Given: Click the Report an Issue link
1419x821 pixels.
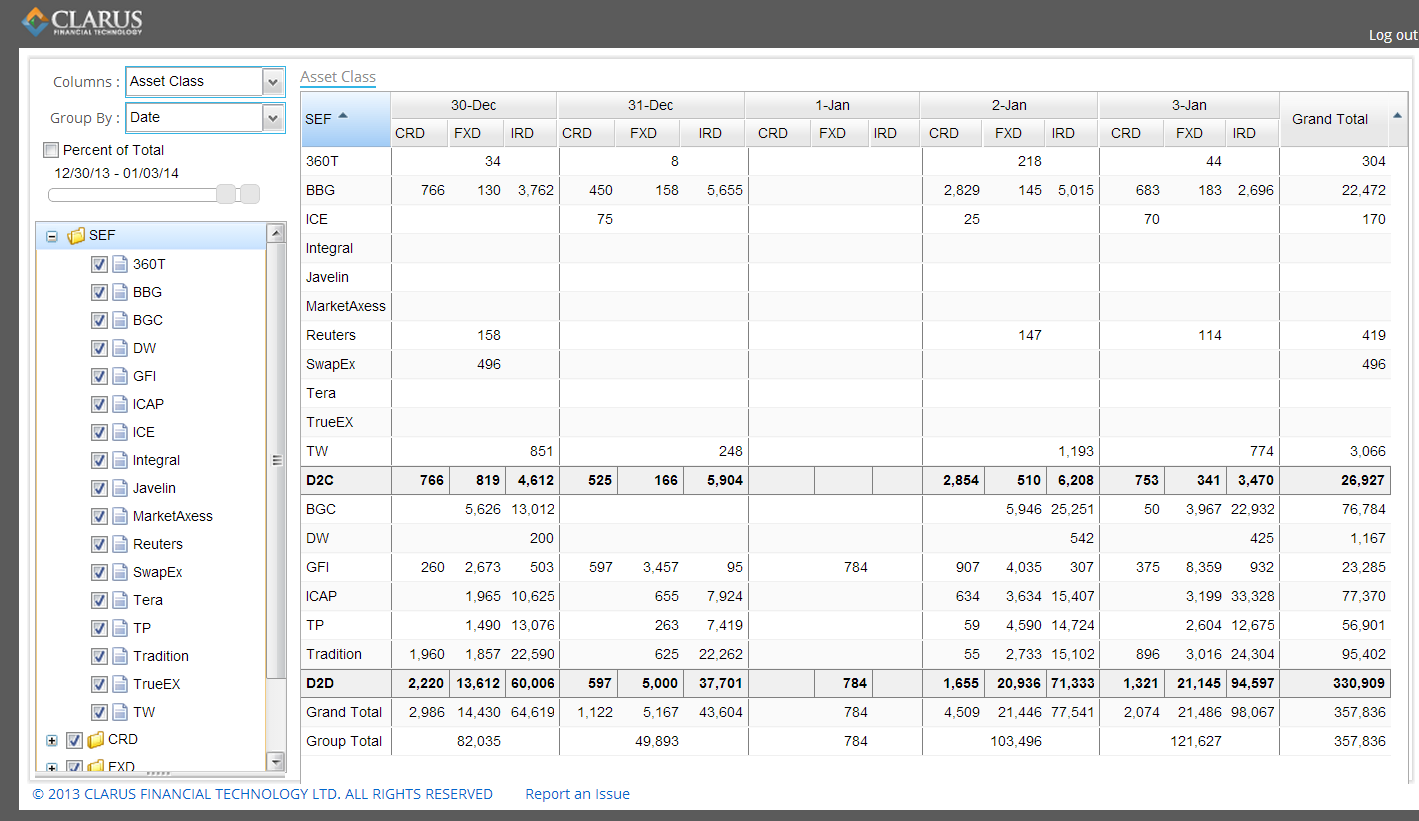Looking at the screenshot, I should coord(578,794).
